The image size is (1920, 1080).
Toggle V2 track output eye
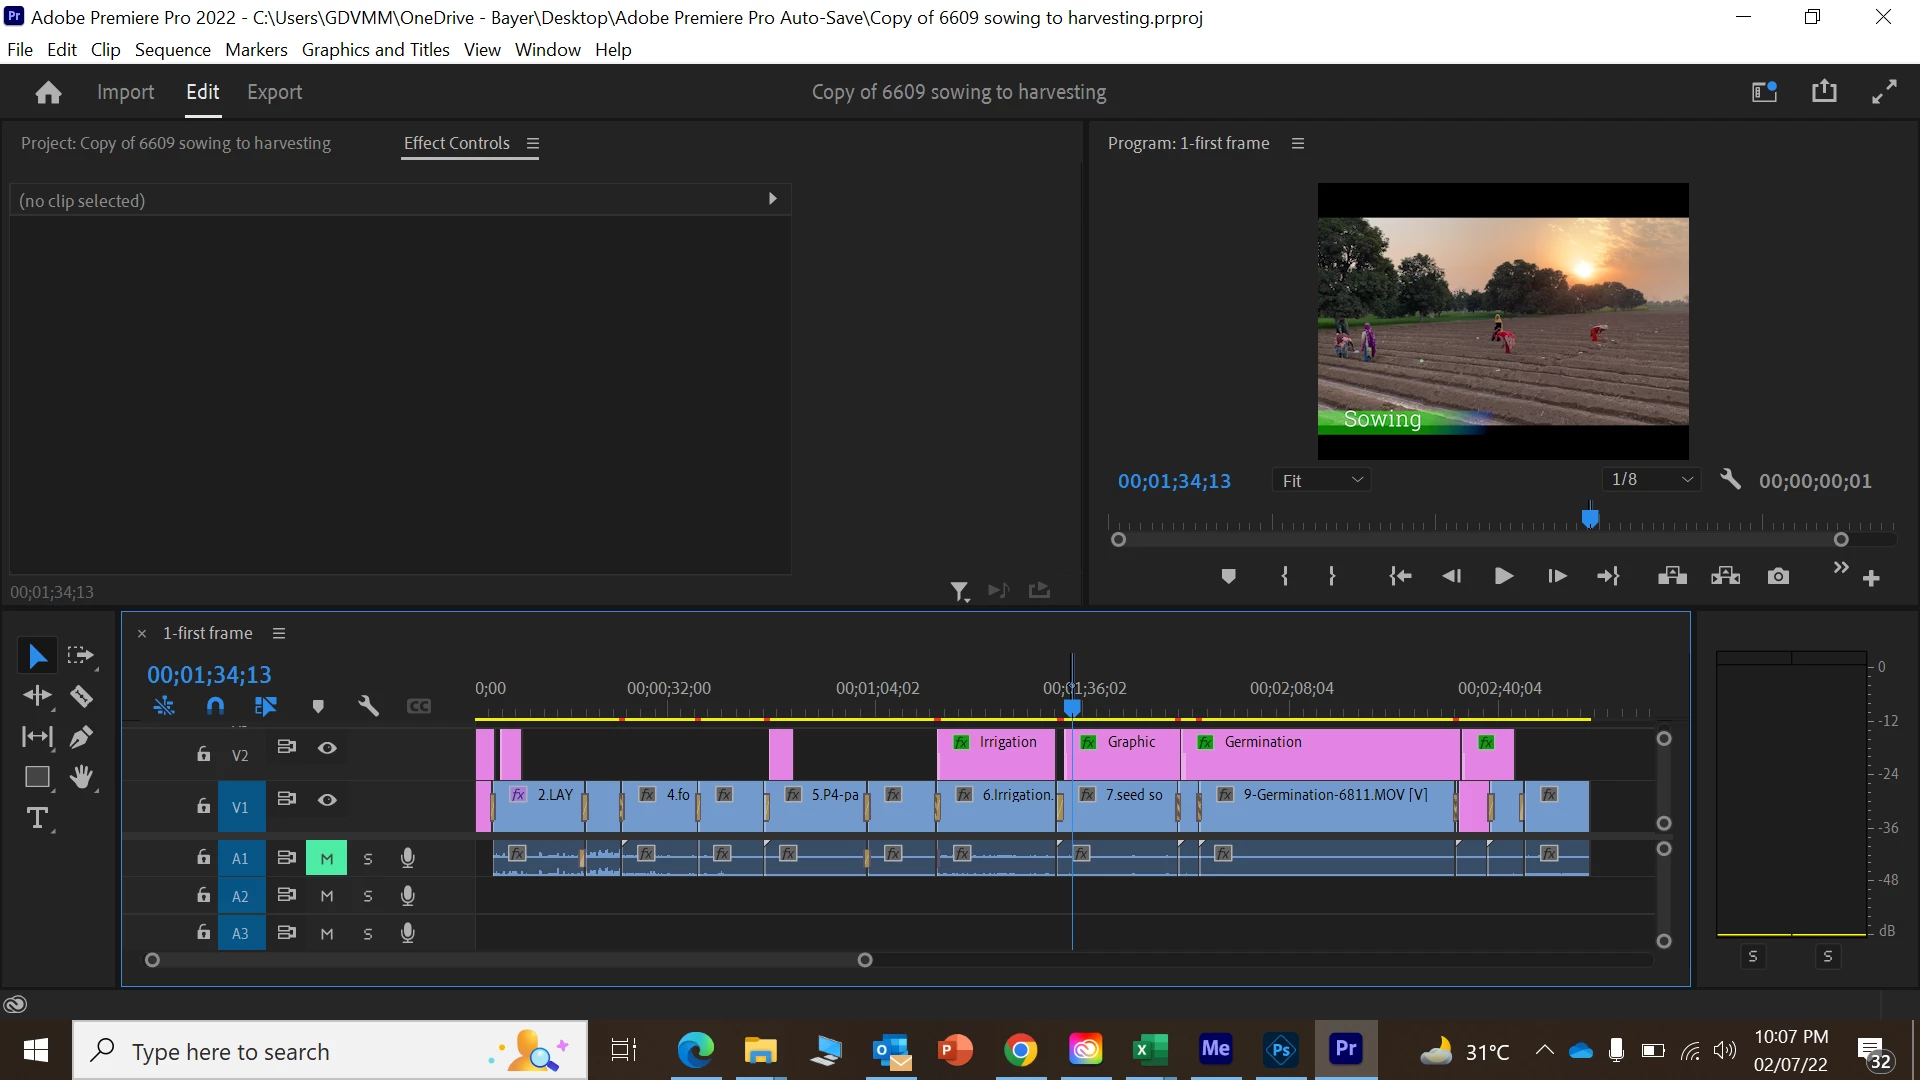pos(327,748)
